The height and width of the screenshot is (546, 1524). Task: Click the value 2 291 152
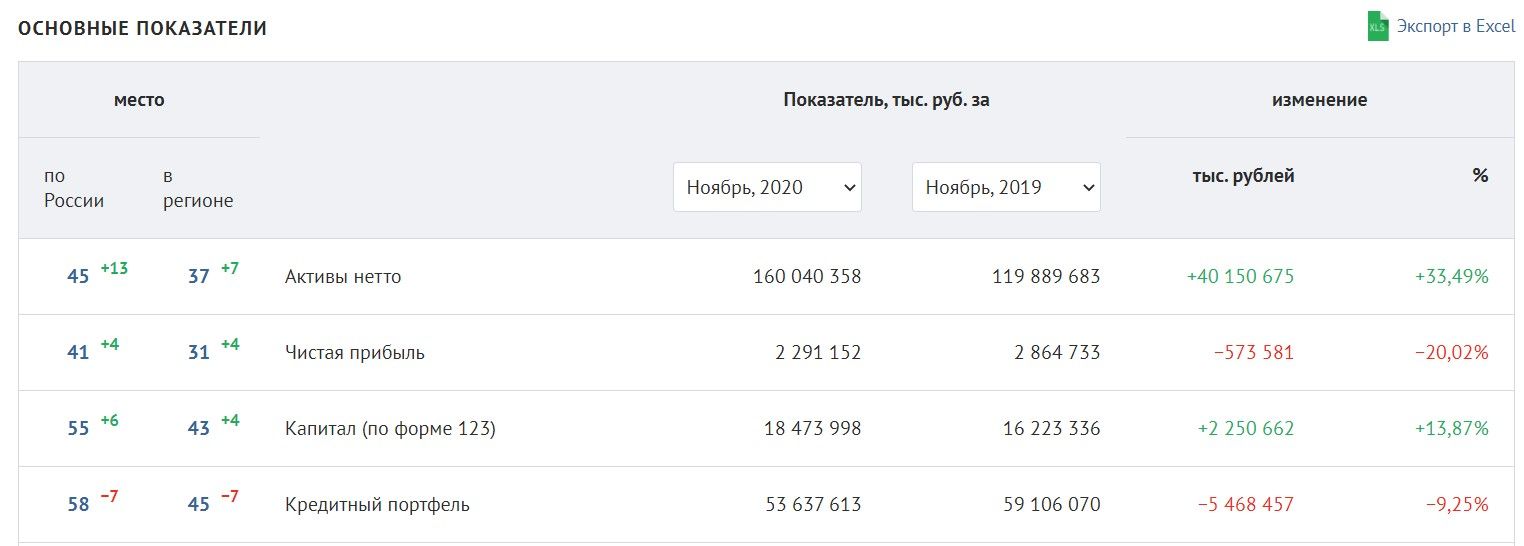816,353
